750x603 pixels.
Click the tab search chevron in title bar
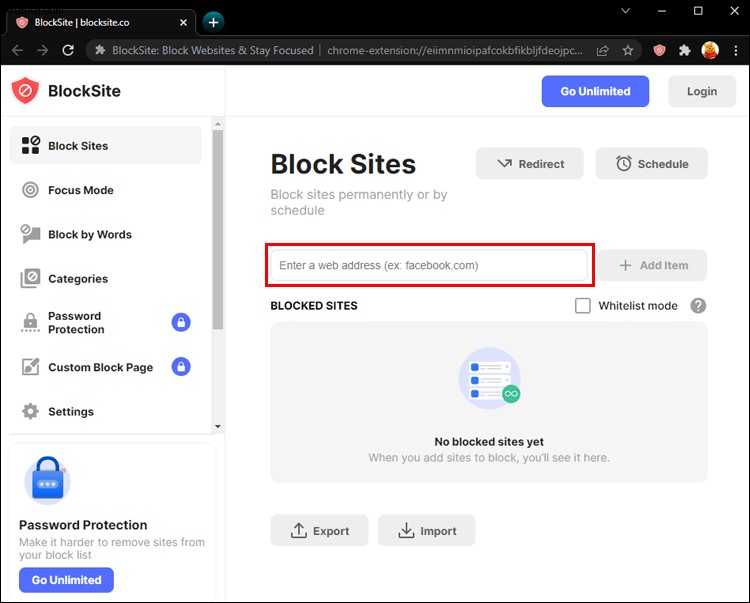pos(625,11)
